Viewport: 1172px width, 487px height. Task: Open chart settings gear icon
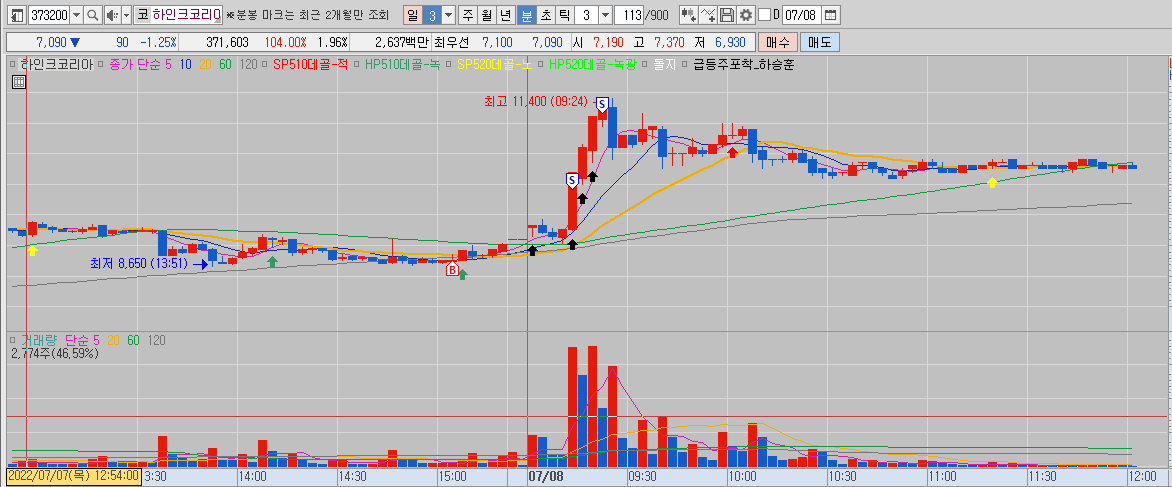click(x=744, y=14)
